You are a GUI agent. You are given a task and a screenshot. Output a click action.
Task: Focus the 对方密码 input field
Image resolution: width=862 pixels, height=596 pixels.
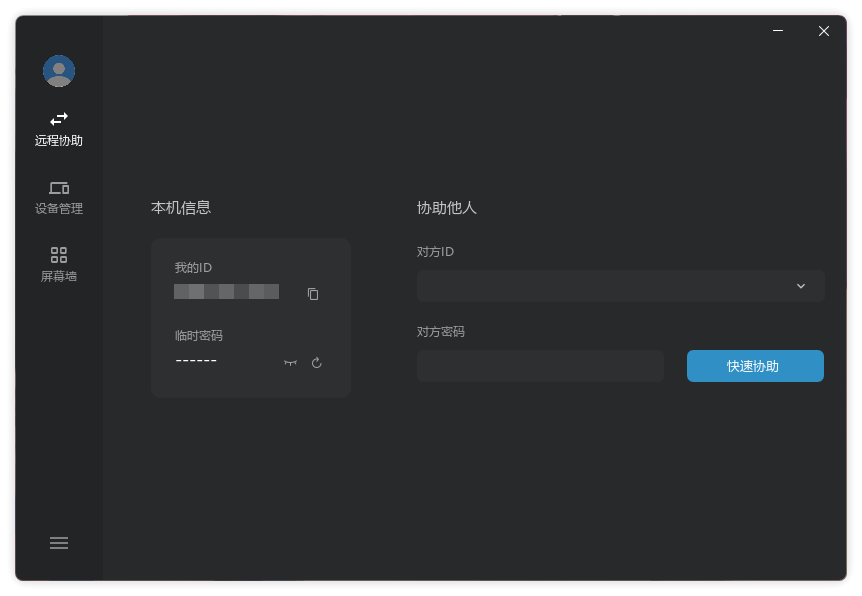(540, 366)
